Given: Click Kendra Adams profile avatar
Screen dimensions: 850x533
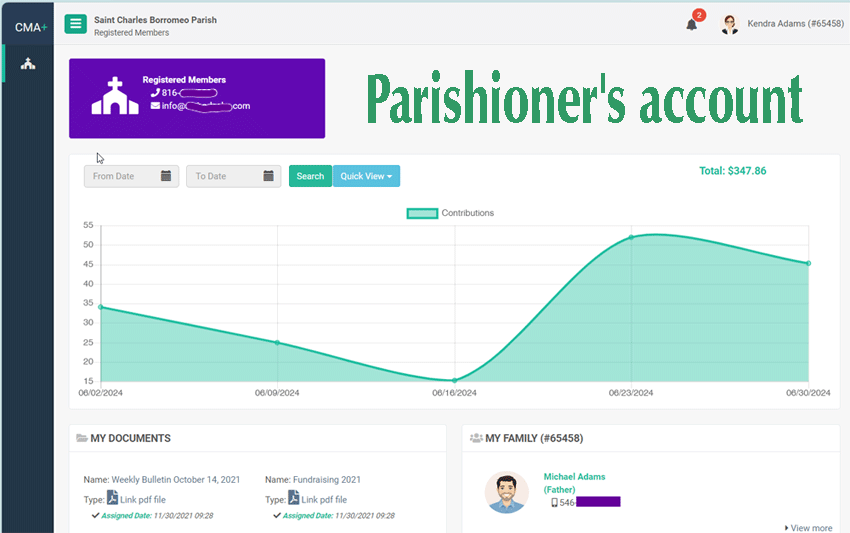Looking at the screenshot, I should (x=730, y=25).
